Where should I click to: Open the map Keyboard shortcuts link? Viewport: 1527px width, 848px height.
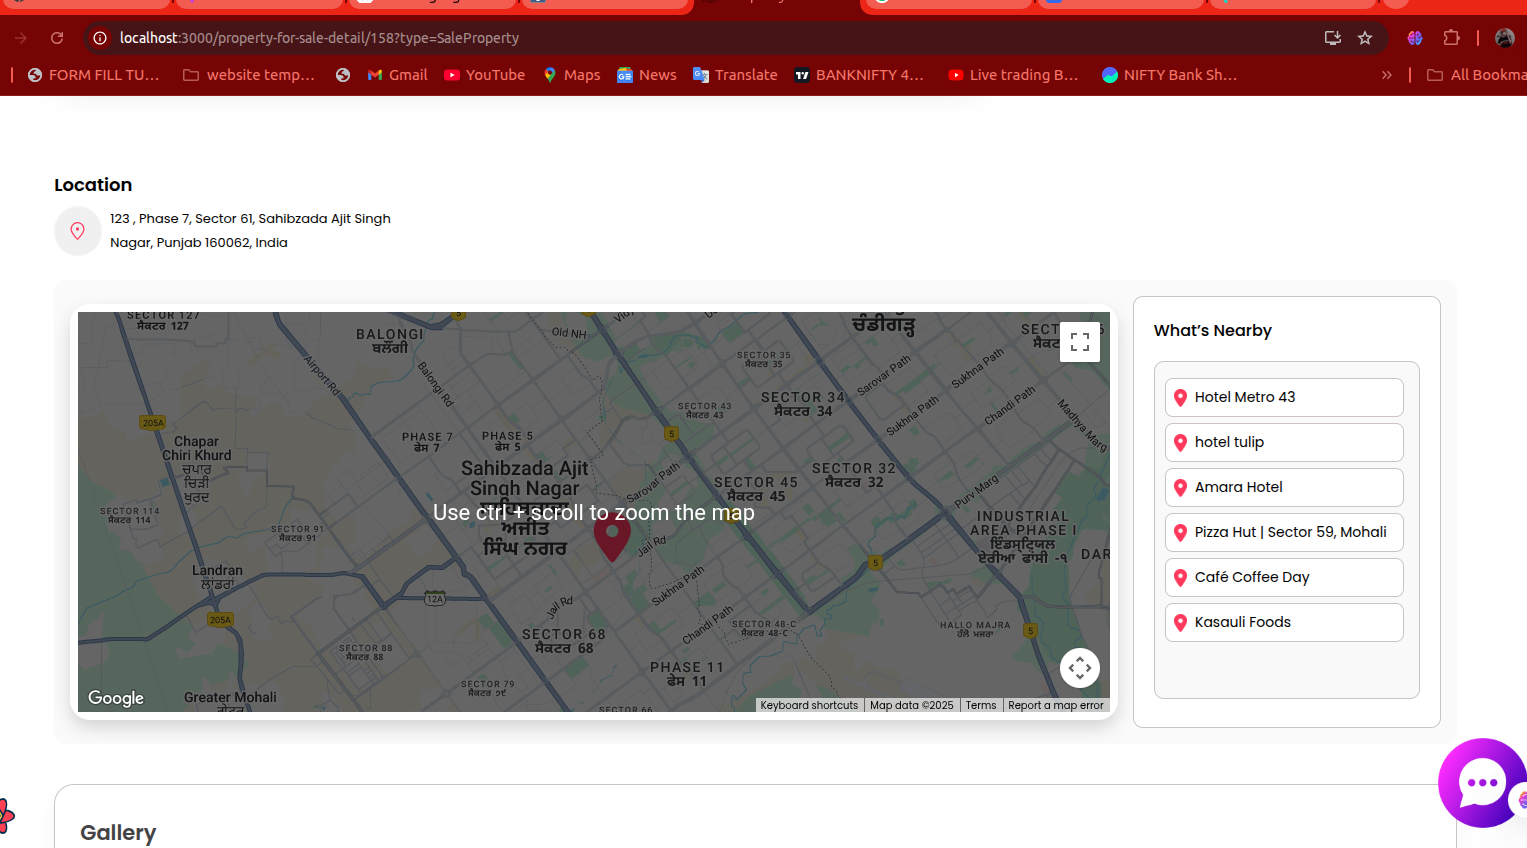pos(808,705)
